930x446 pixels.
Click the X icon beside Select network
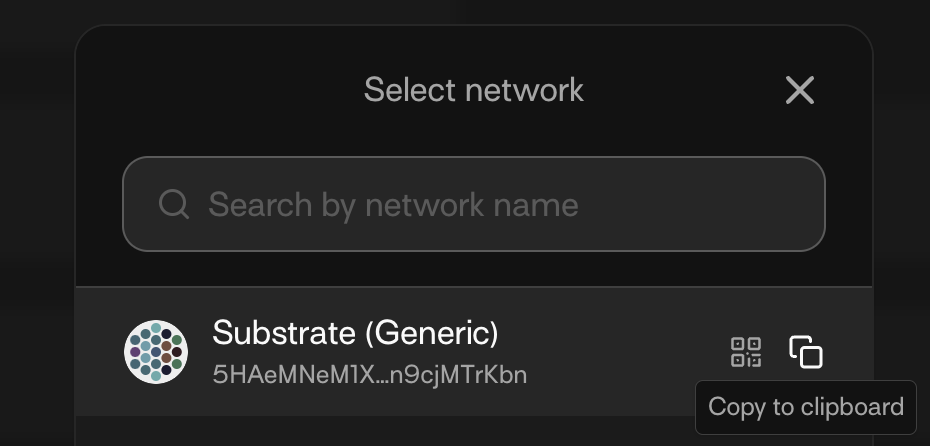click(800, 91)
